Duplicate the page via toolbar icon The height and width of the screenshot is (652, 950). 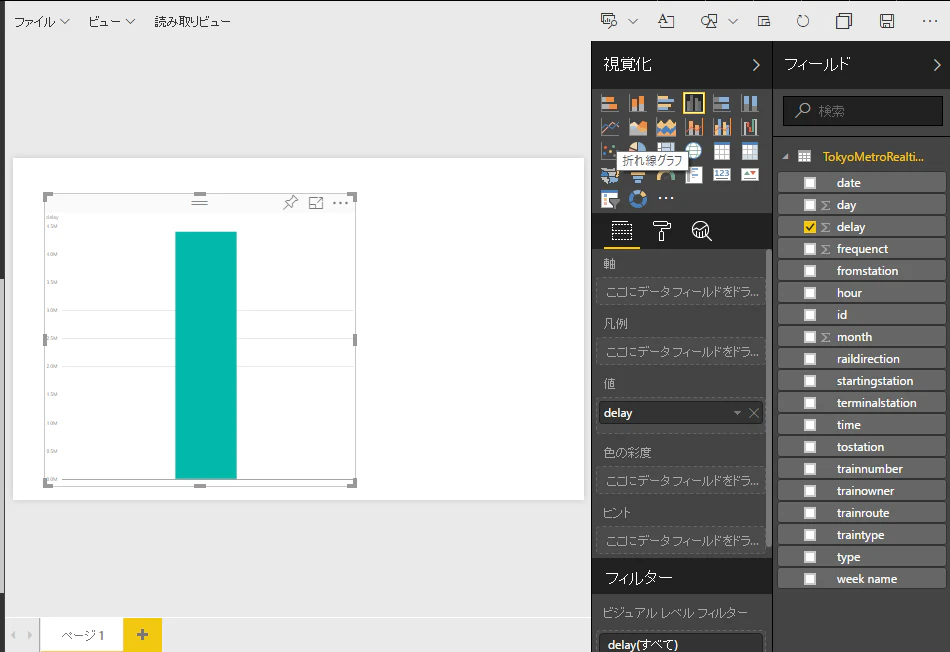[843, 21]
